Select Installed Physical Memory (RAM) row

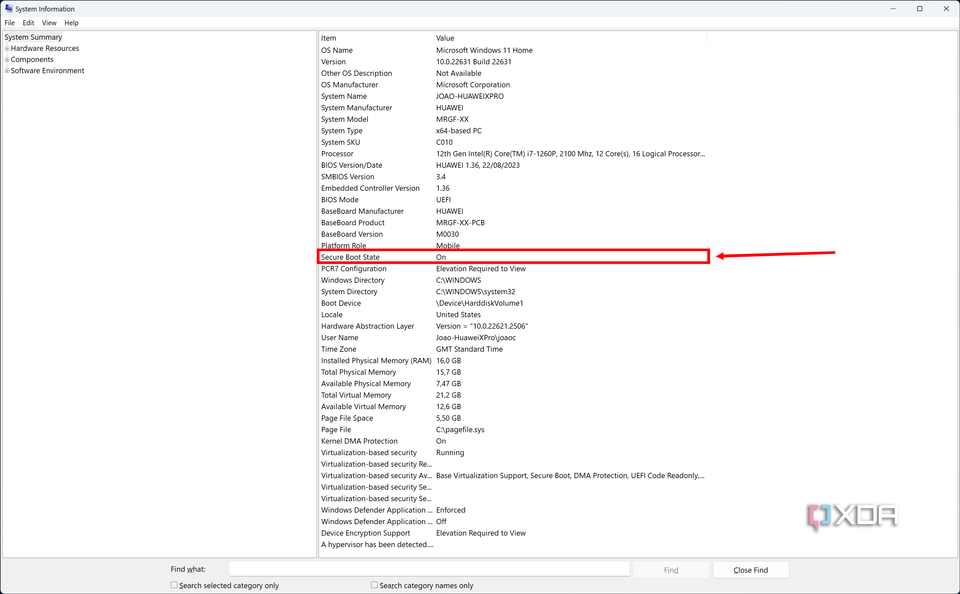click(x=513, y=361)
